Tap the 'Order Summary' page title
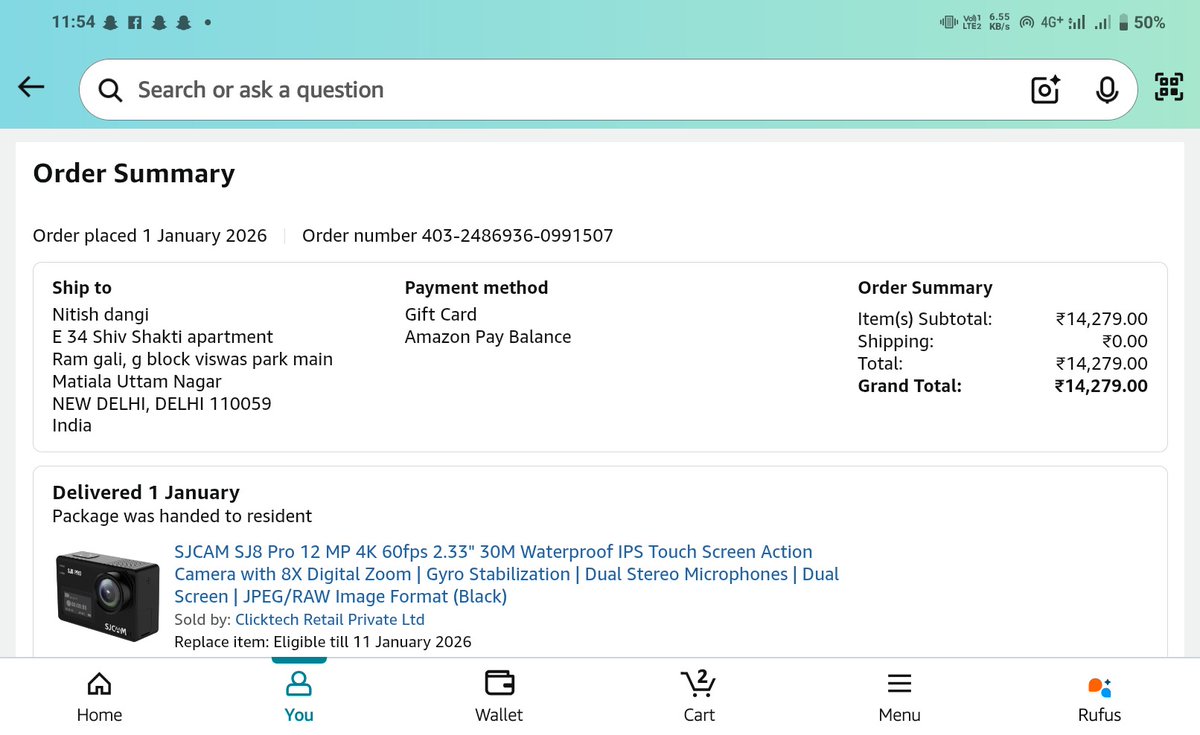 coord(134,174)
